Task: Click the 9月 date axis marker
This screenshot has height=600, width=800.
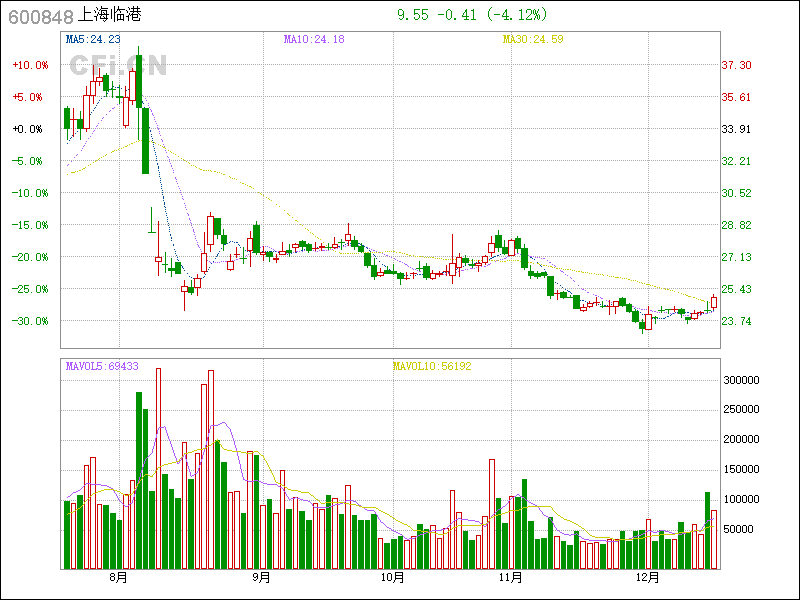Action: pos(261,577)
